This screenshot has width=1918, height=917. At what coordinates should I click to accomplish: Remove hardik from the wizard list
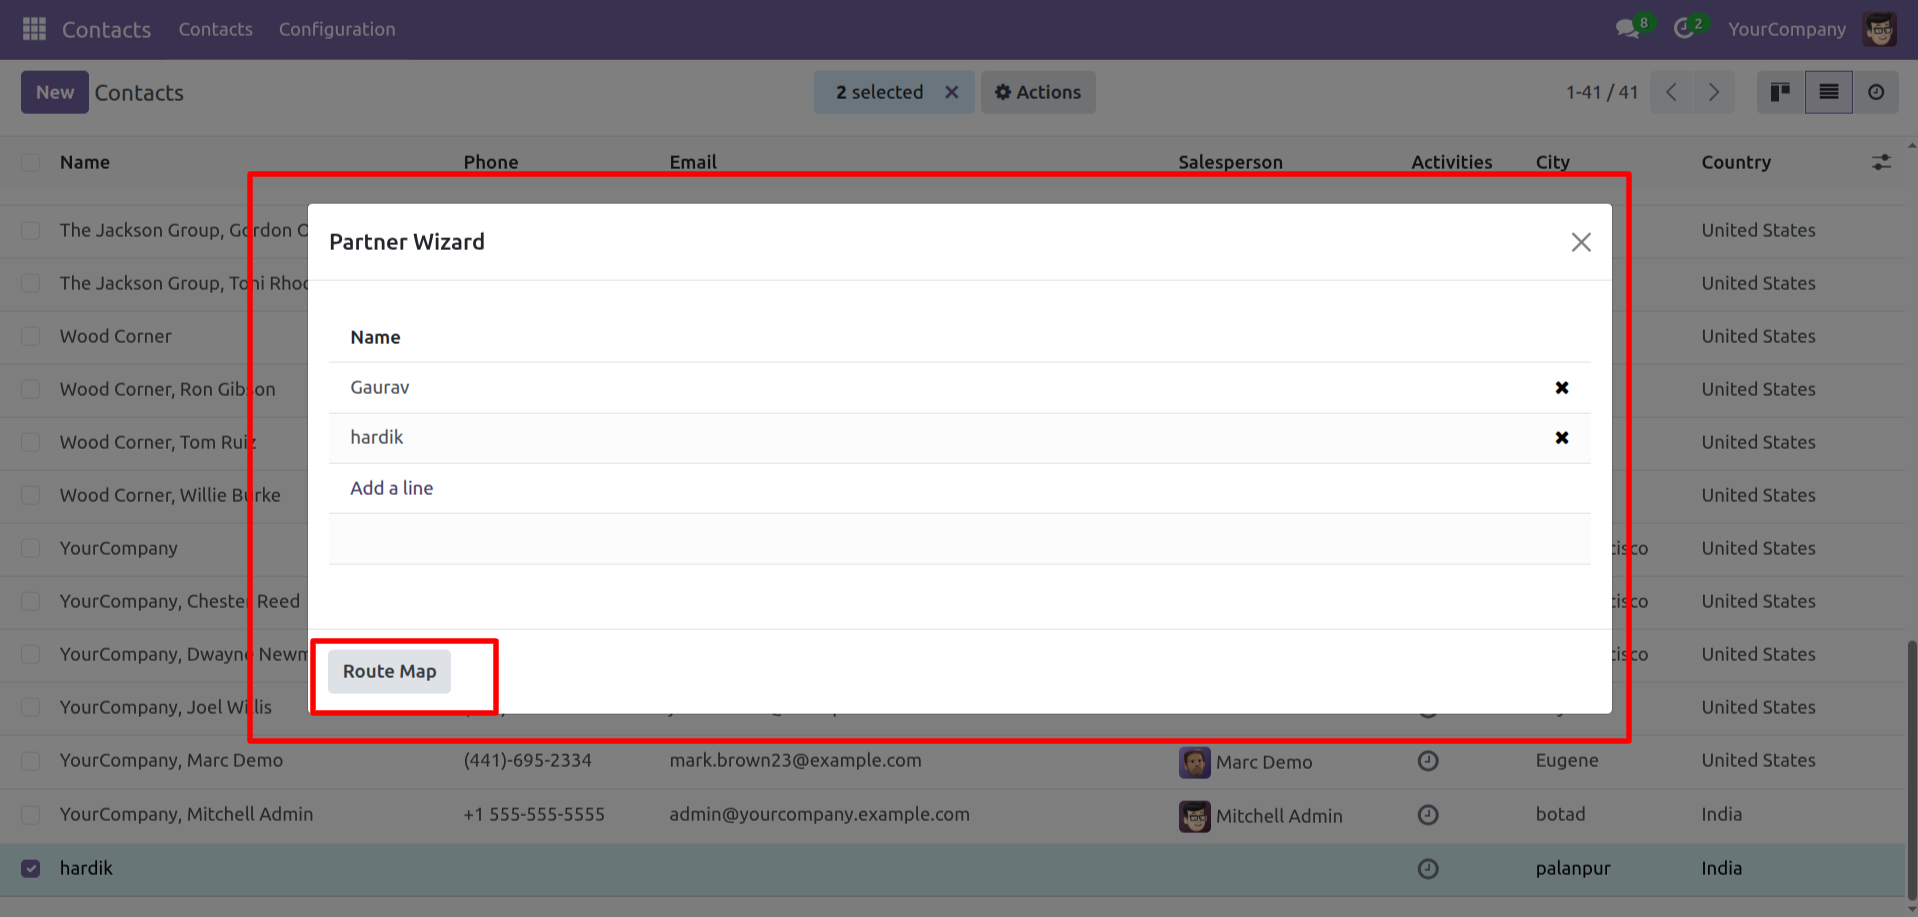click(1562, 438)
